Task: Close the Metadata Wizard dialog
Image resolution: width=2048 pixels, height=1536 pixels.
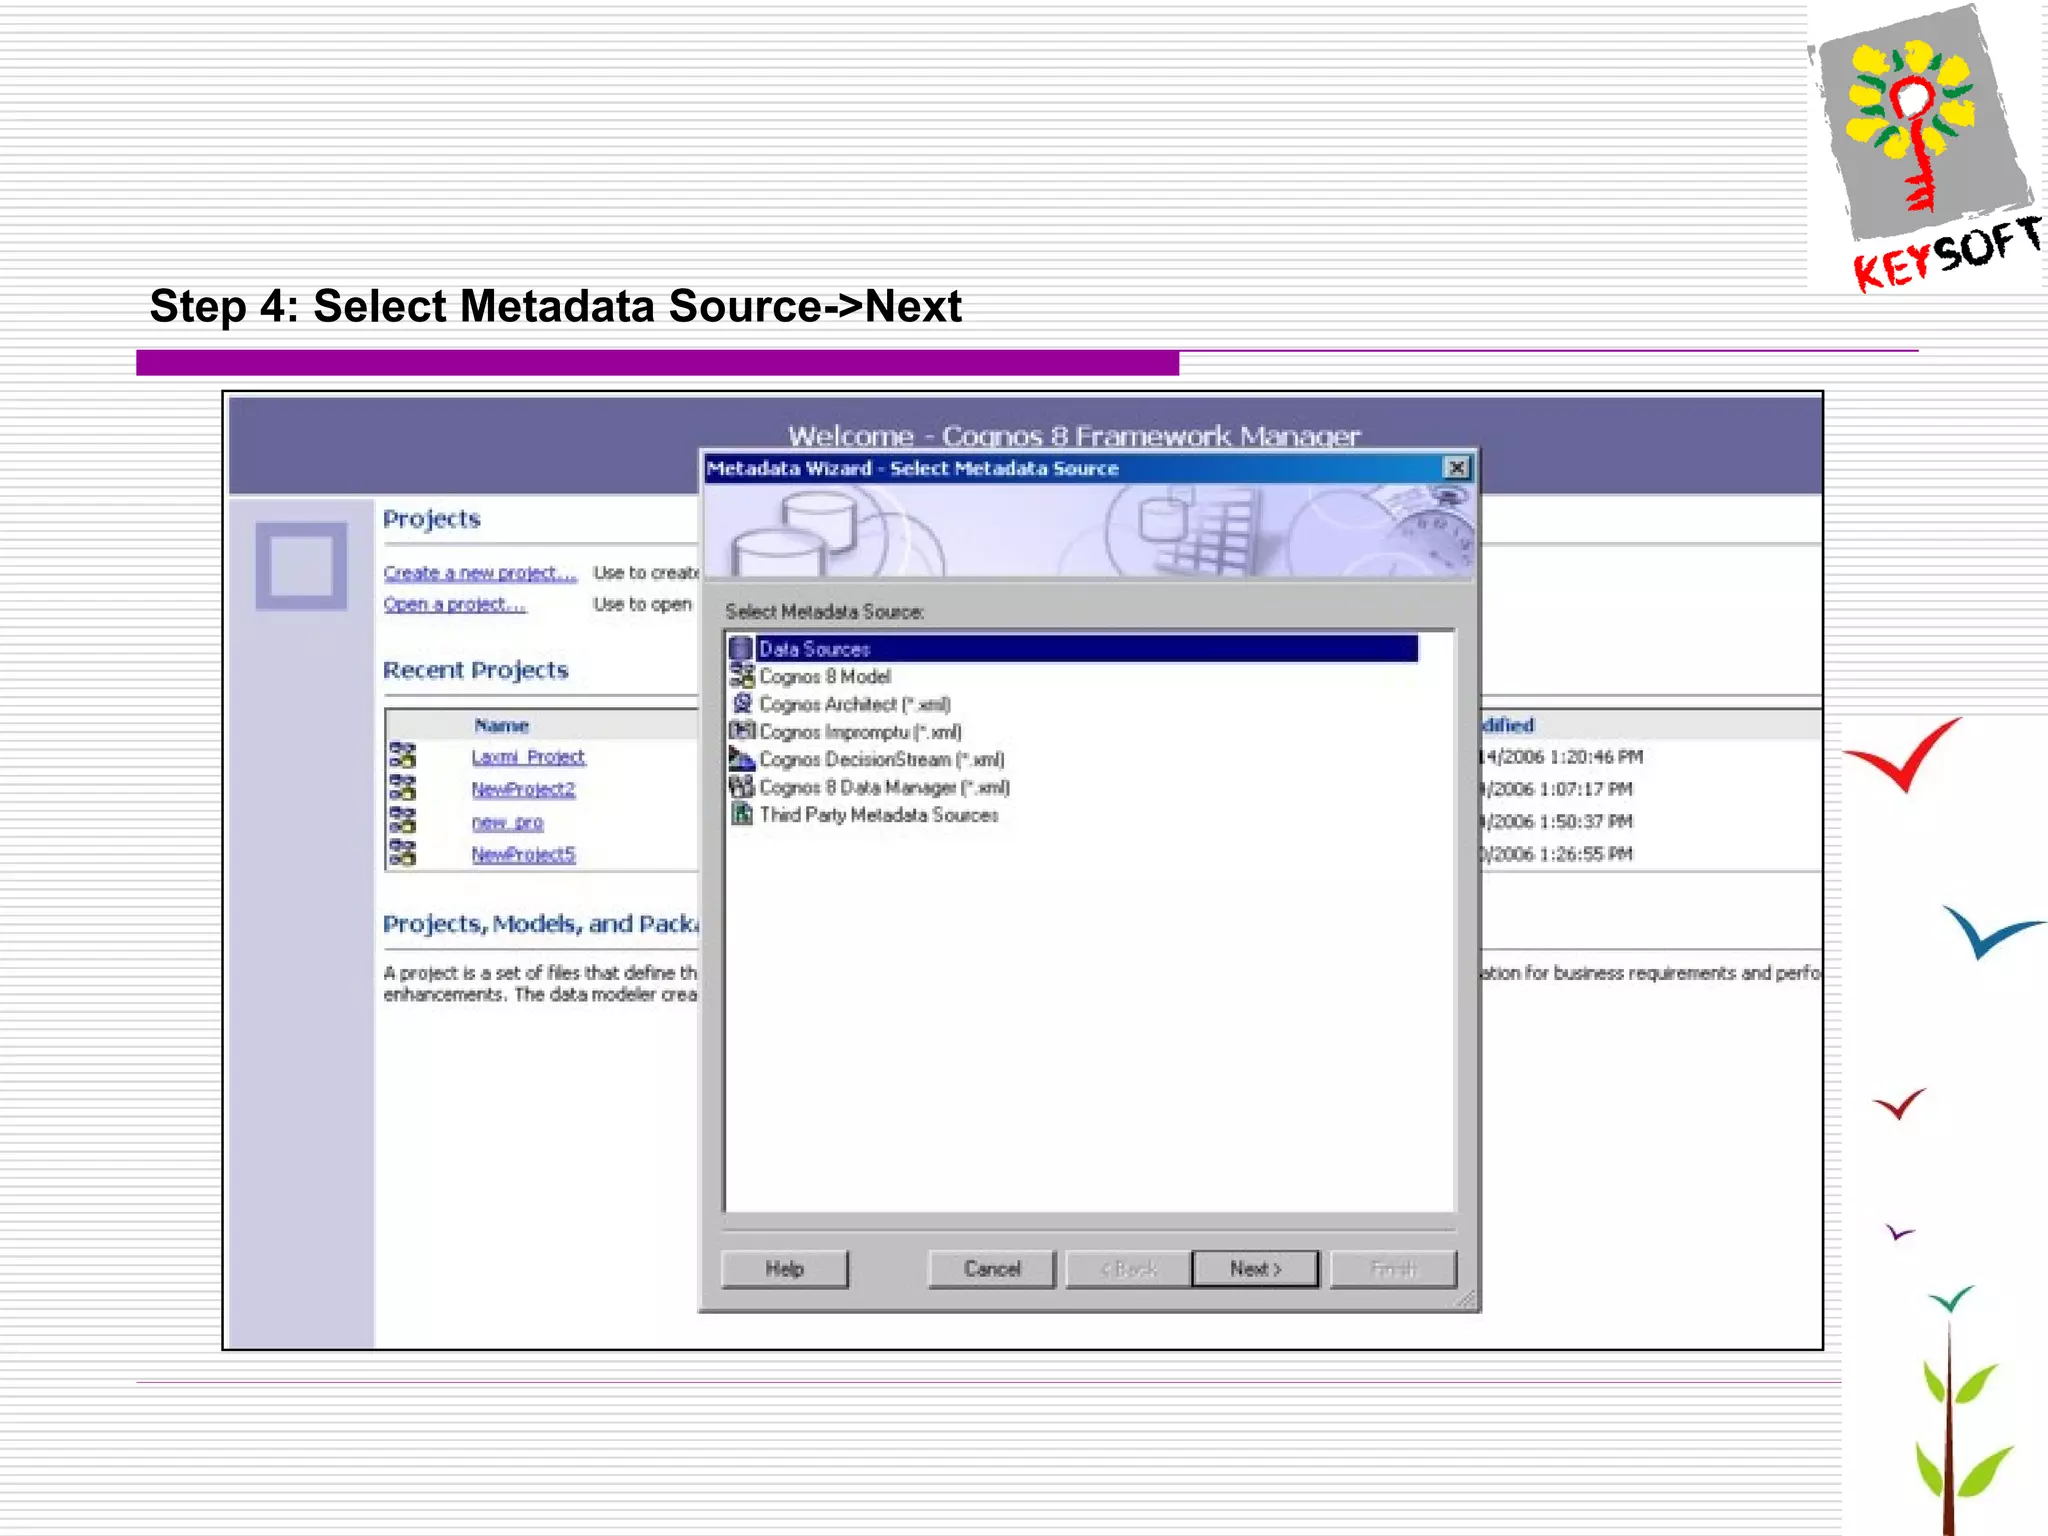Action: pyautogui.click(x=1457, y=467)
